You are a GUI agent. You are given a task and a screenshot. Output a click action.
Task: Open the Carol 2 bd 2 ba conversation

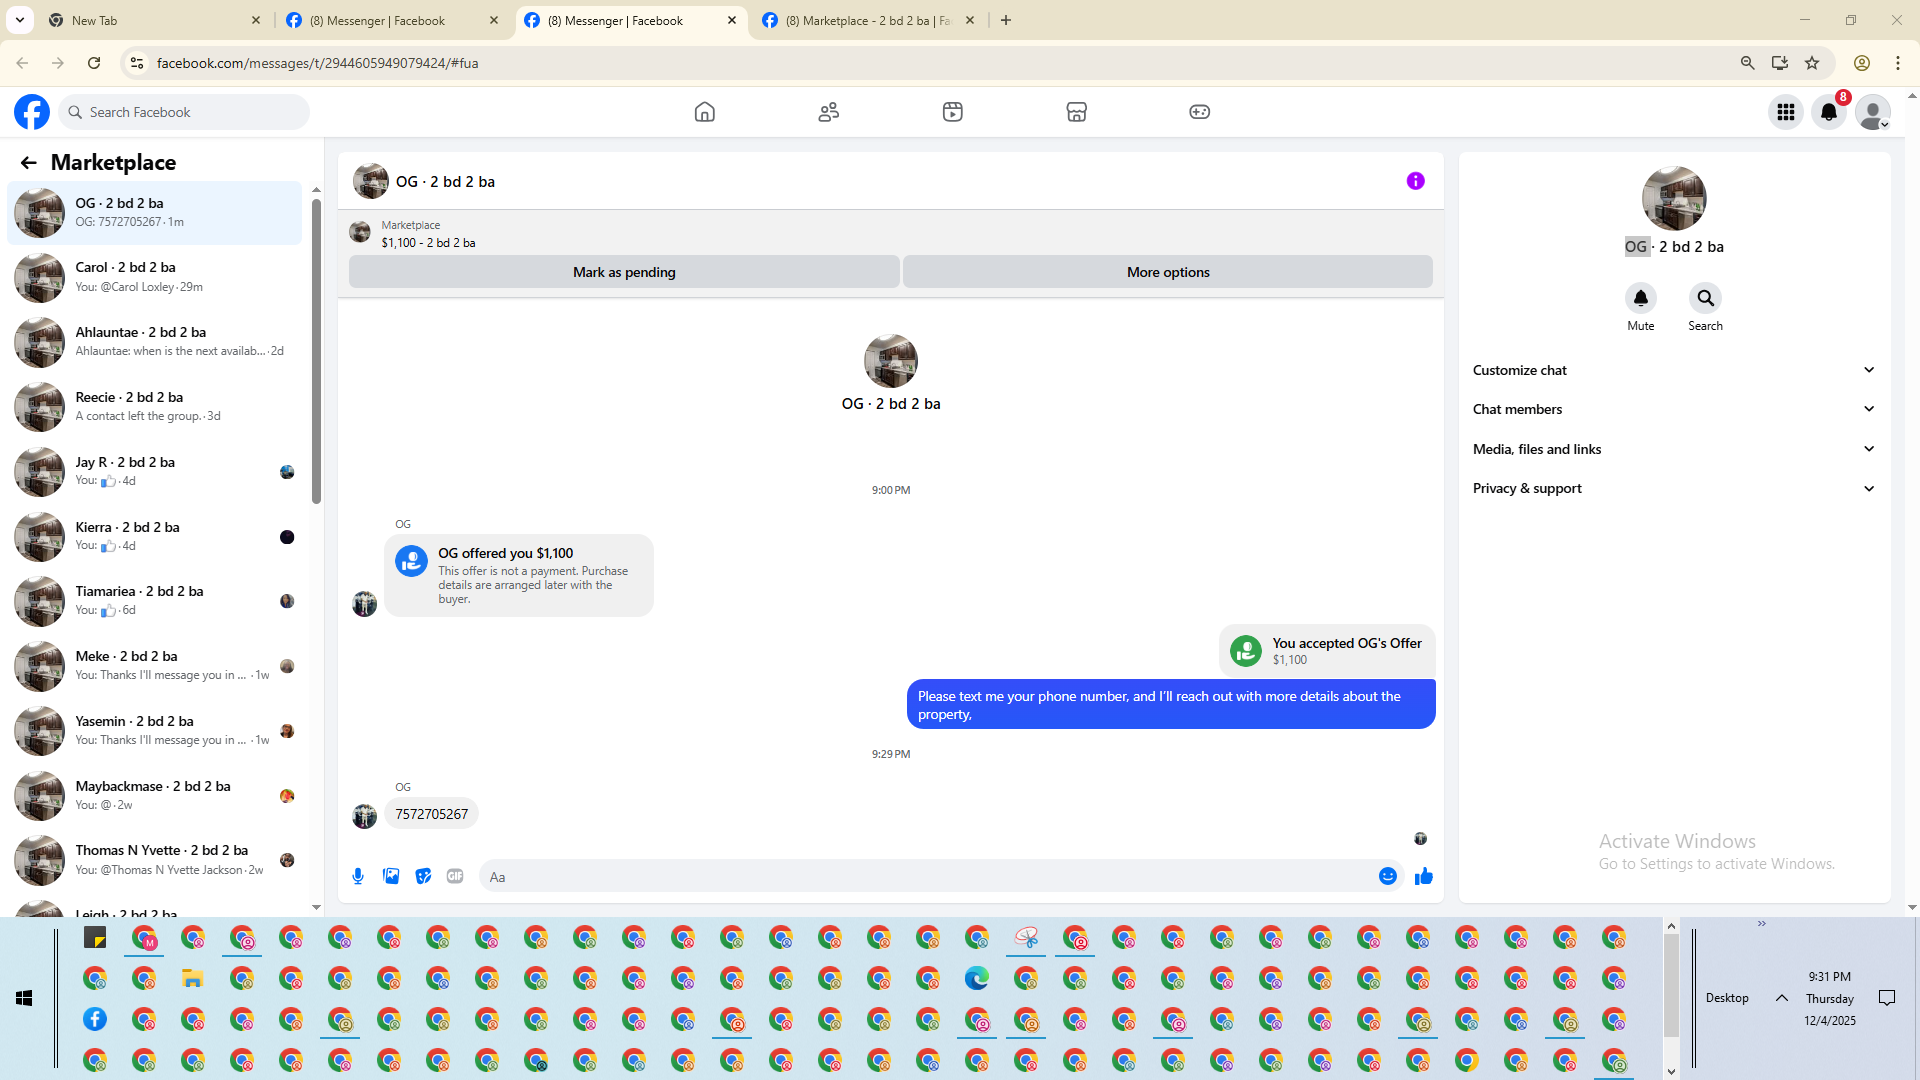click(x=155, y=277)
